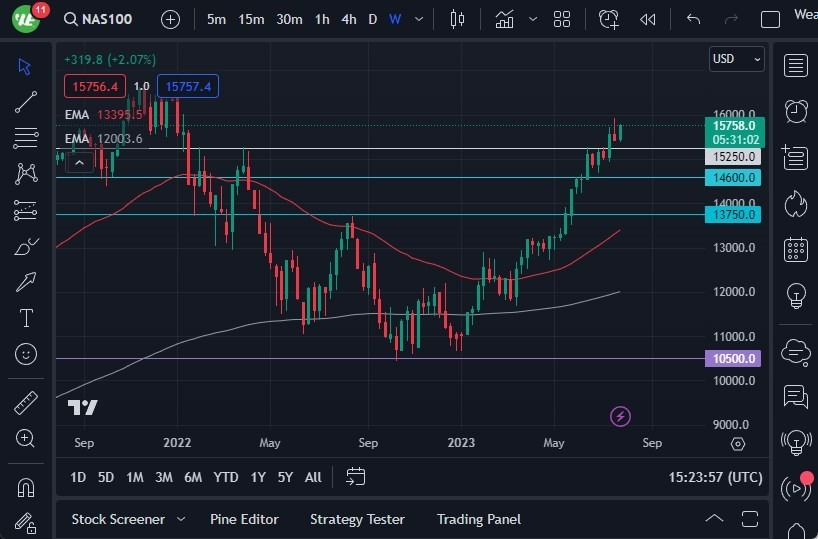Open the Stock Screener dropdown arrow
The height and width of the screenshot is (539, 818).
pos(181,519)
